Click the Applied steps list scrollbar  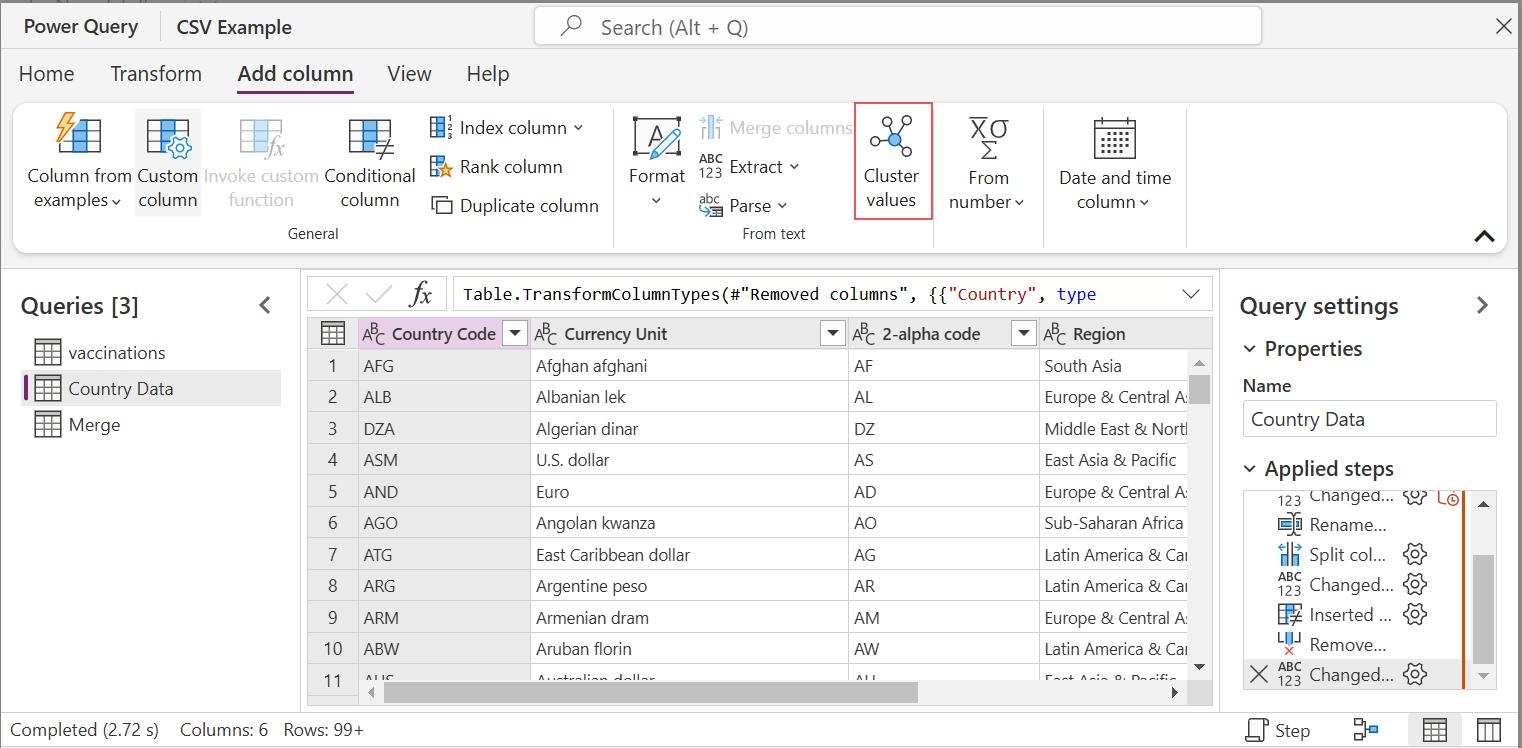click(1483, 608)
